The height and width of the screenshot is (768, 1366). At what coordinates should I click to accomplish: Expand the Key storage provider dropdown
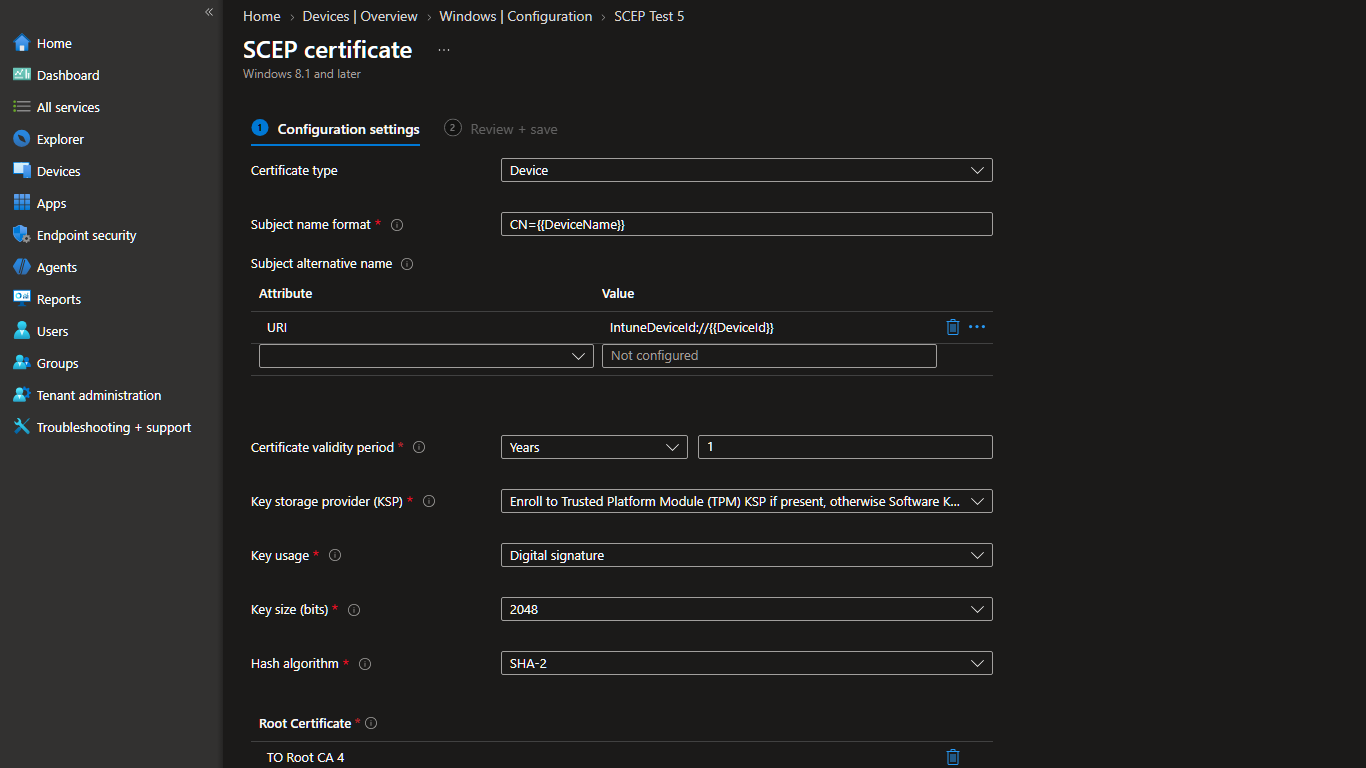coord(747,501)
